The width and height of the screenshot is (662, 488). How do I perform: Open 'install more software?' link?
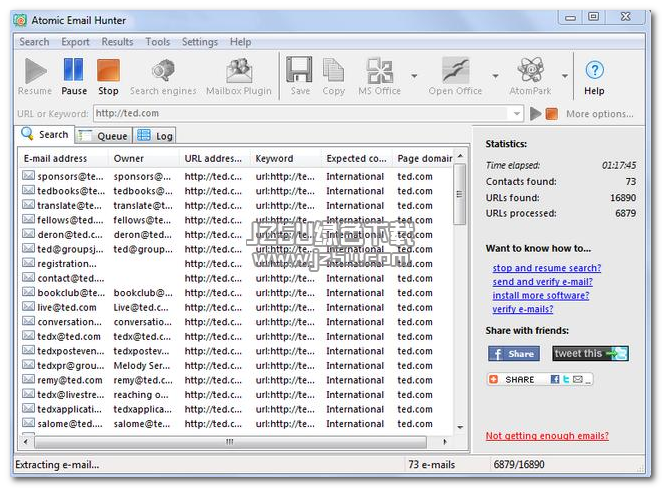point(541,295)
